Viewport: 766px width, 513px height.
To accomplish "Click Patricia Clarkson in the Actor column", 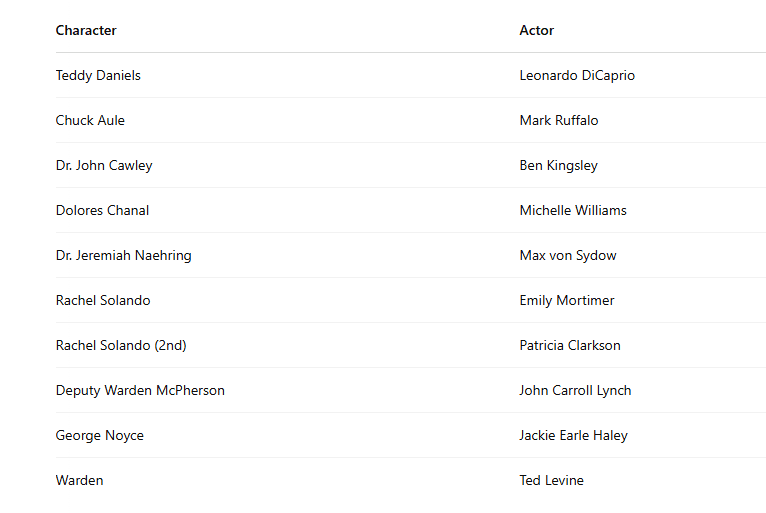I will pyautogui.click(x=570, y=345).
